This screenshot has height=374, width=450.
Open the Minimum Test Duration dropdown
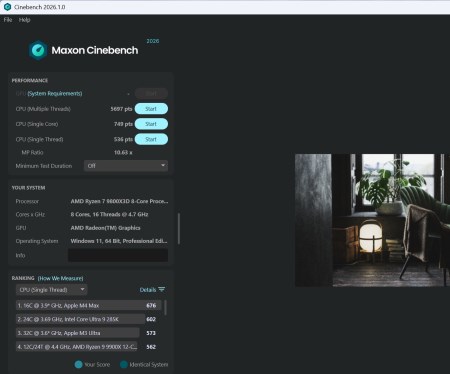coord(126,166)
